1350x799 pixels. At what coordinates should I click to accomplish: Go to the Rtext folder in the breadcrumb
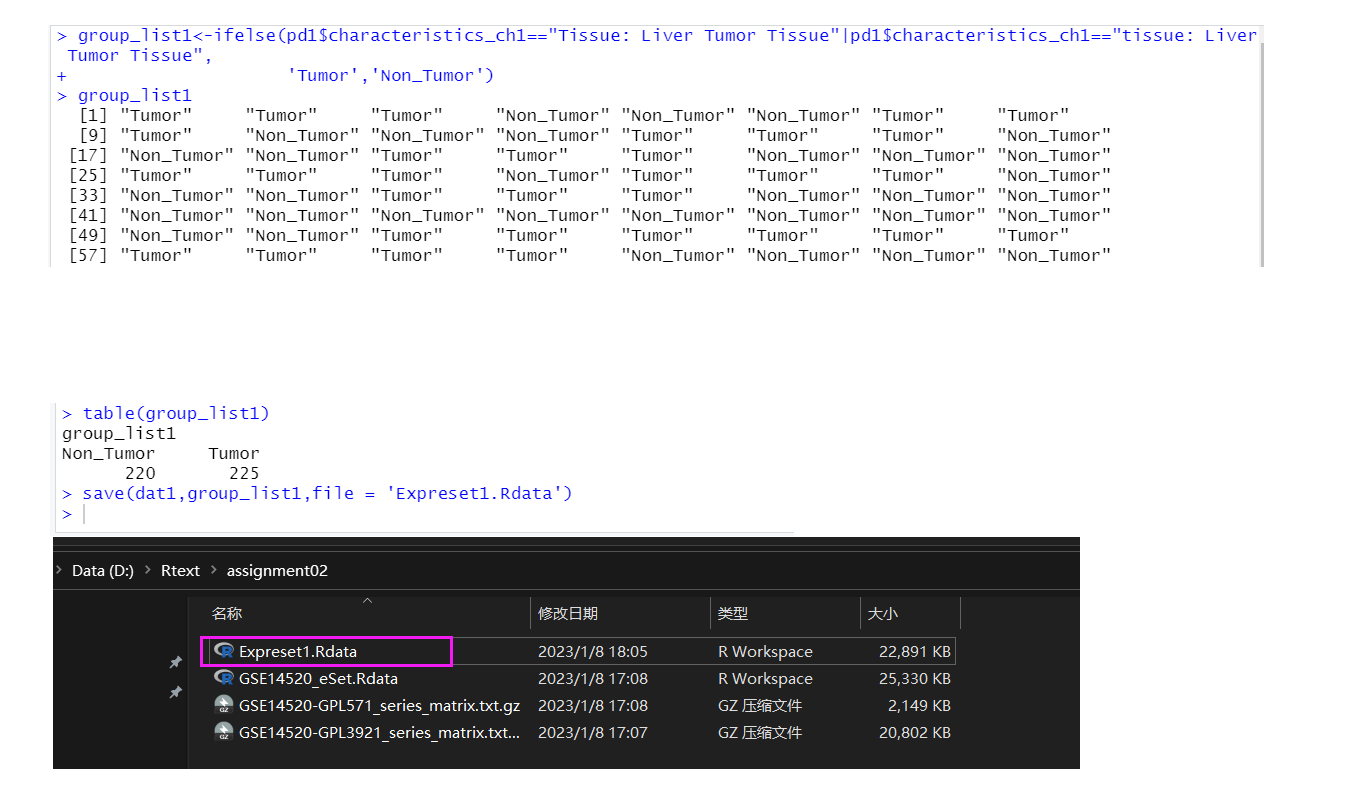click(180, 570)
